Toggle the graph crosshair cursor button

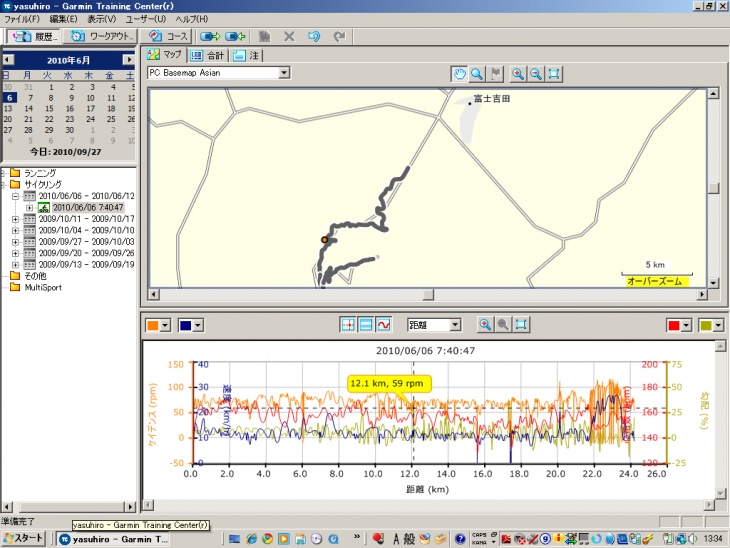tap(348, 325)
